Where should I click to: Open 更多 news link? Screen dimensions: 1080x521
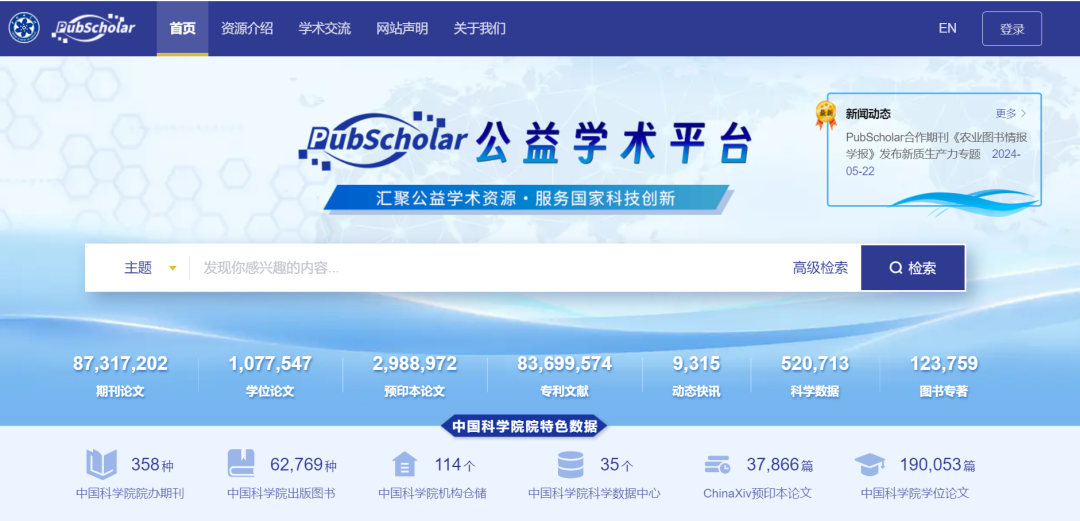click(x=1010, y=114)
